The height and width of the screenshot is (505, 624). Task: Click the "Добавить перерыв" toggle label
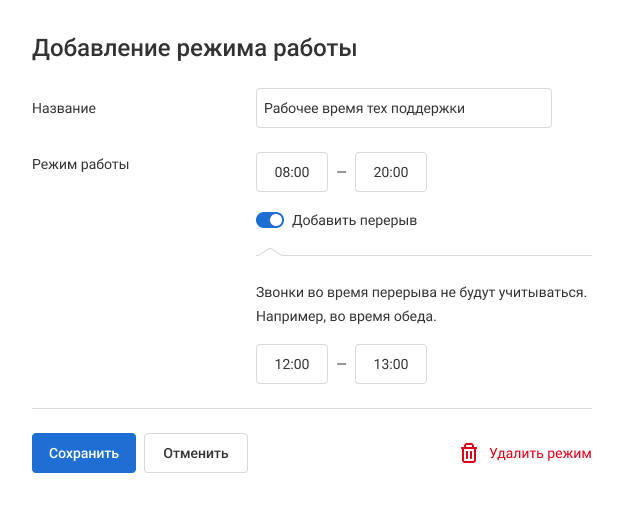pyautogui.click(x=354, y=220)
